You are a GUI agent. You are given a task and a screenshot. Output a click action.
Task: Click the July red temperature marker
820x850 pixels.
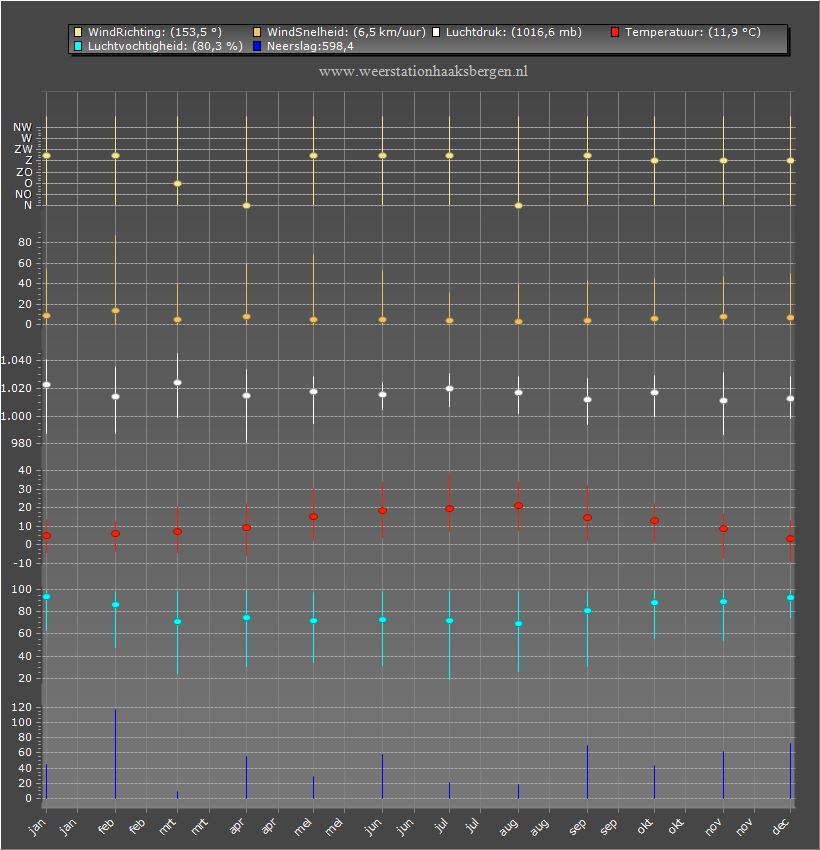pos(449,508)
